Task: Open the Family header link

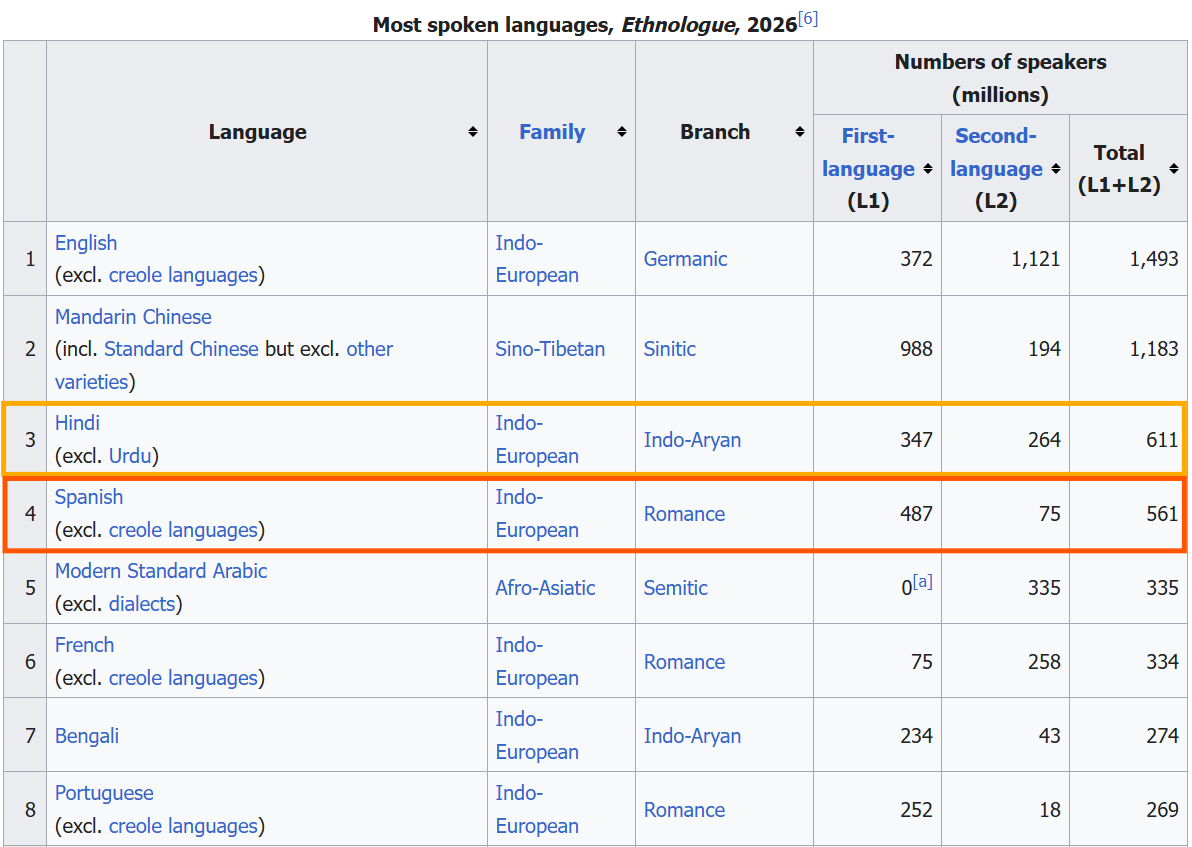Action: 552,132
